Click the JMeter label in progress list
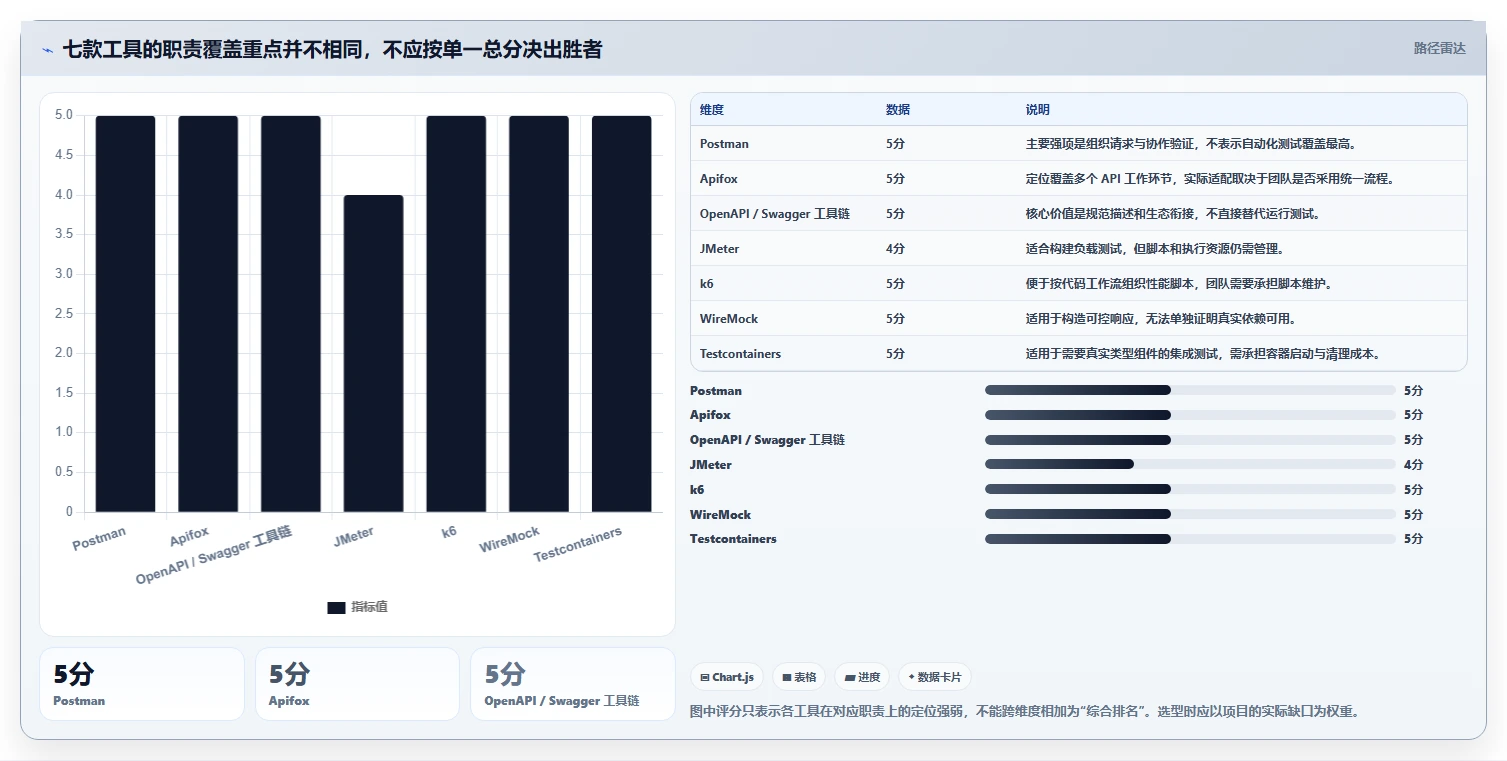 pos(711,465)
